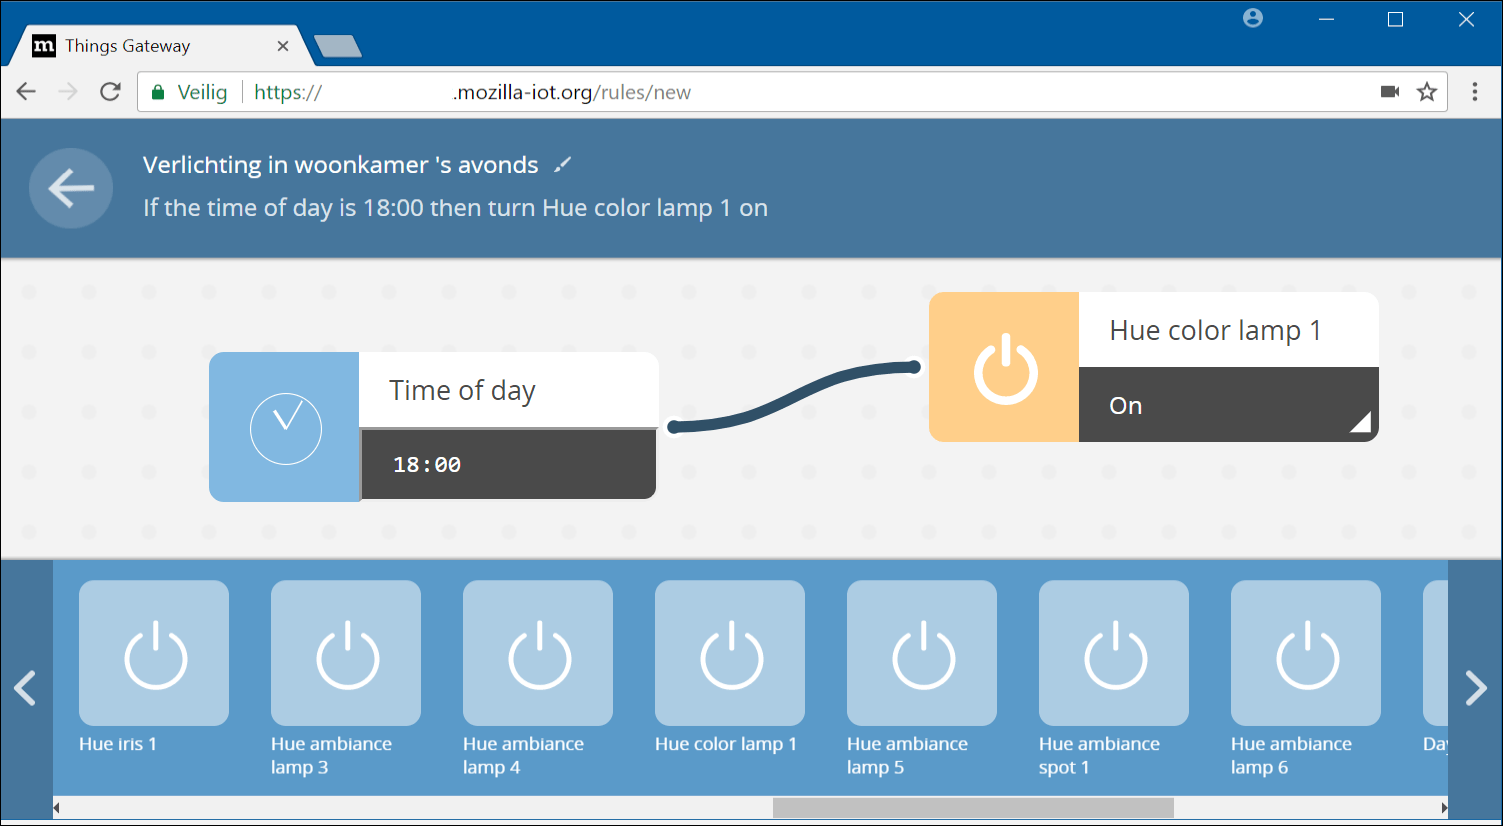Click the rule description sentence text

click(455, 208)
